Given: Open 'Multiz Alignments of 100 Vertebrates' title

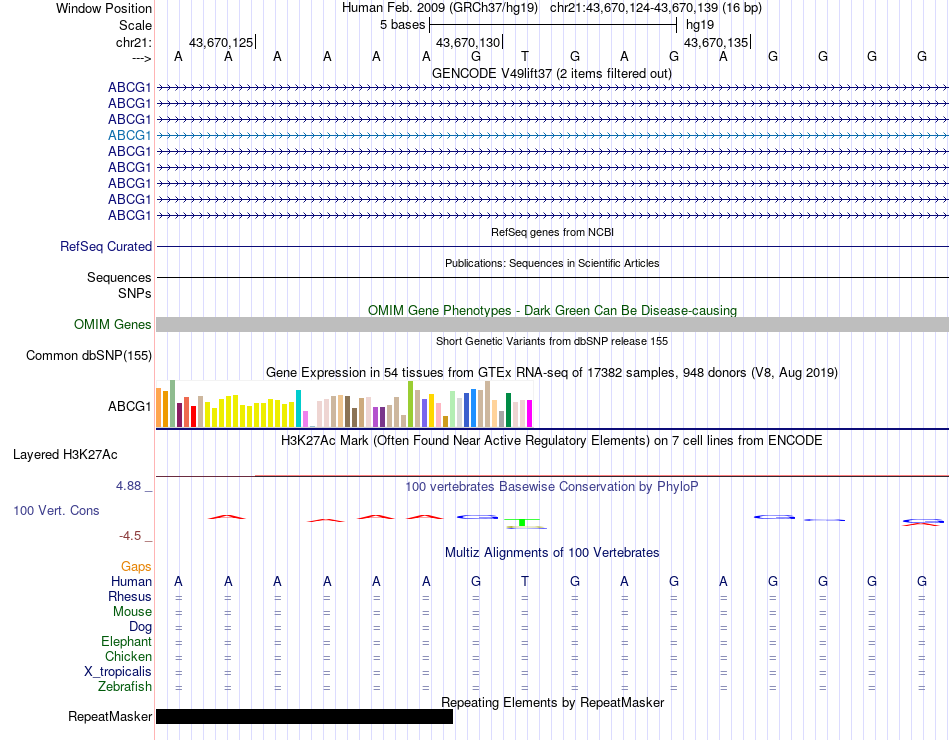Looking at the screenshot, I should (552, 553).
